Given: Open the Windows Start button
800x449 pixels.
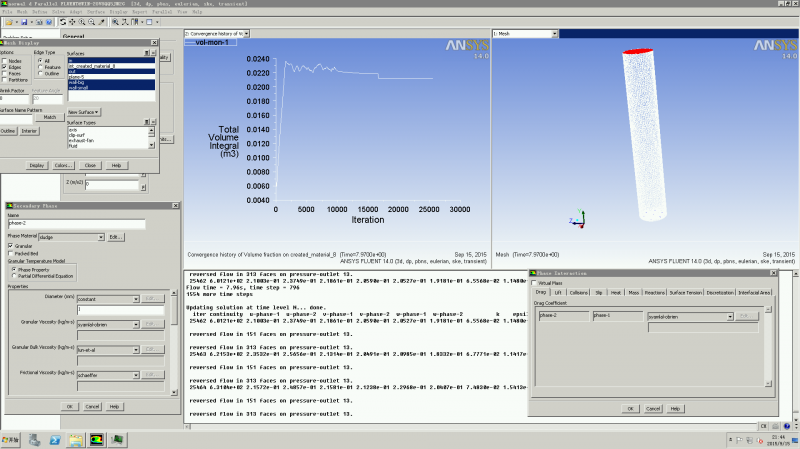Looking at the screenshot, I should click(12, 440).
